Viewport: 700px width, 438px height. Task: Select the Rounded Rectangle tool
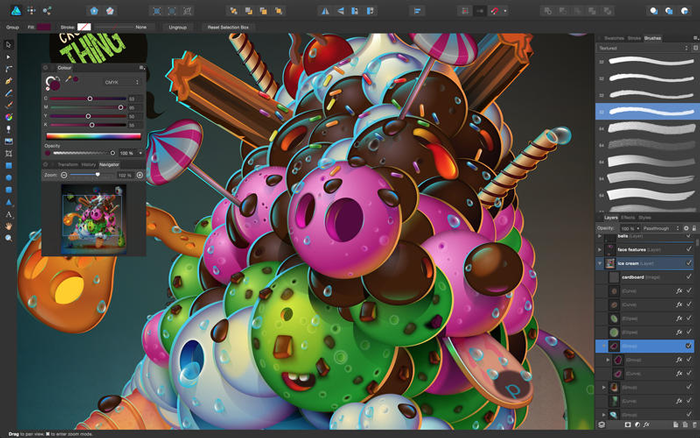pos(8,190)
